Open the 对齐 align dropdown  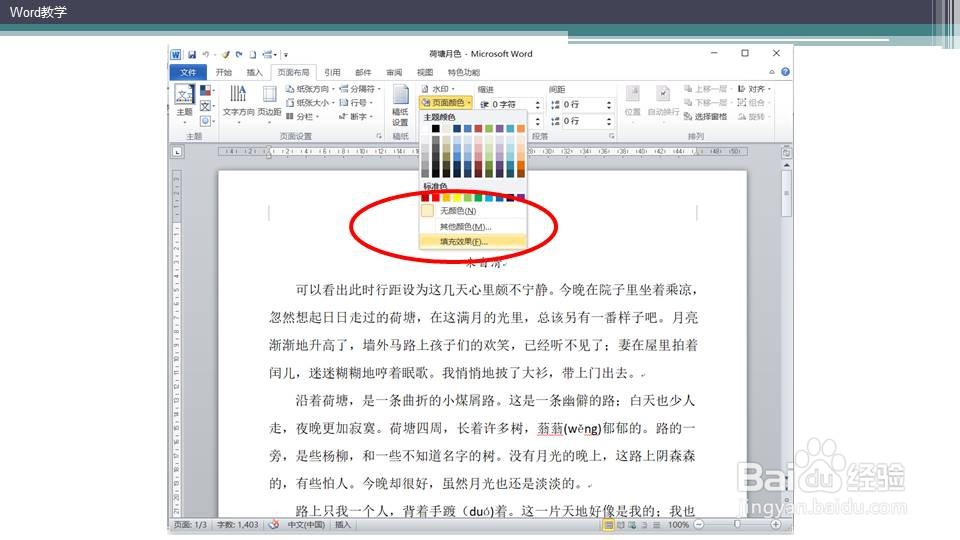pos(754,89)
